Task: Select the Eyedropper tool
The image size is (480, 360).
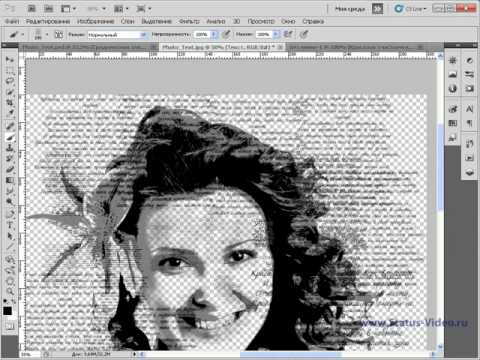Action: (10, 113)
